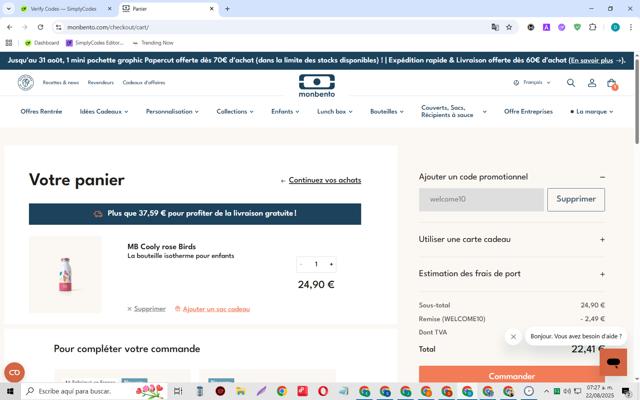Expand Estimation des frais de port
Viewport: 640px width, 400px height.
(602, 274)
